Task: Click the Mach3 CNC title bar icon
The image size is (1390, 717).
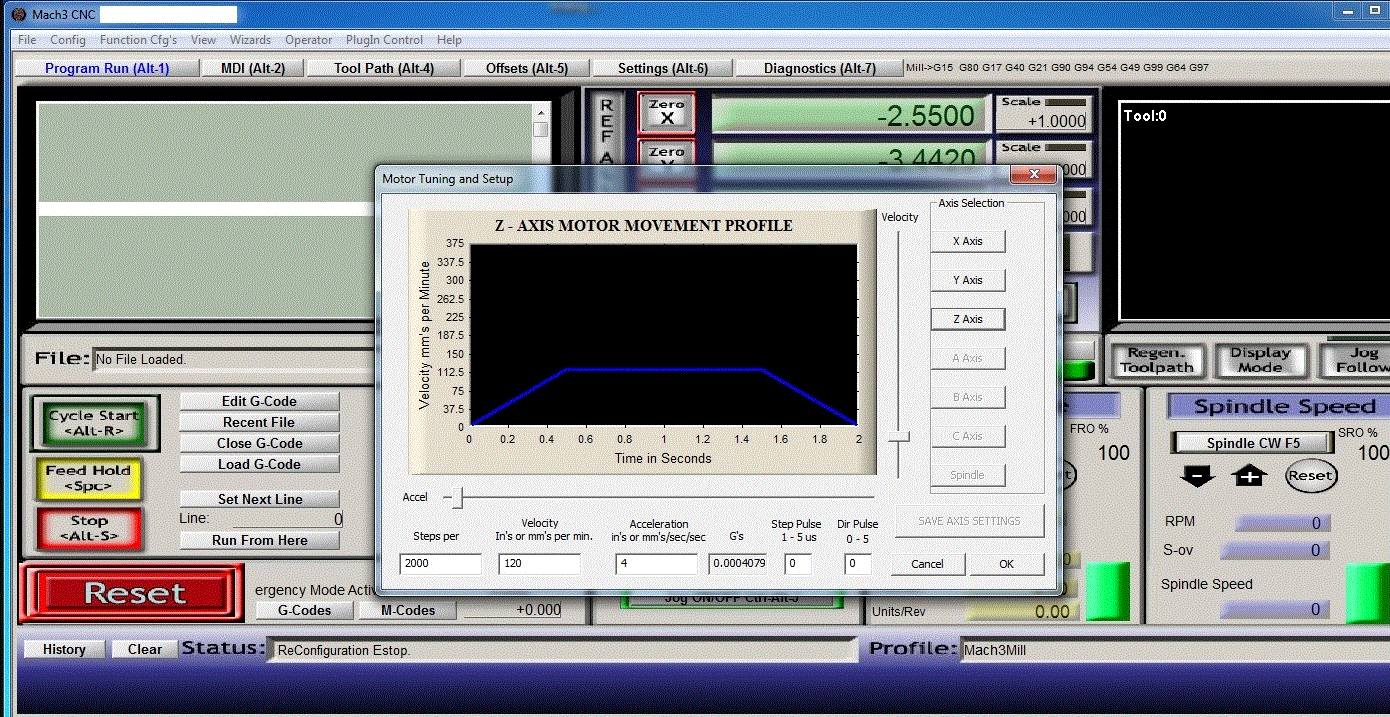Action: pyautogui.click(x=19, y=14)
